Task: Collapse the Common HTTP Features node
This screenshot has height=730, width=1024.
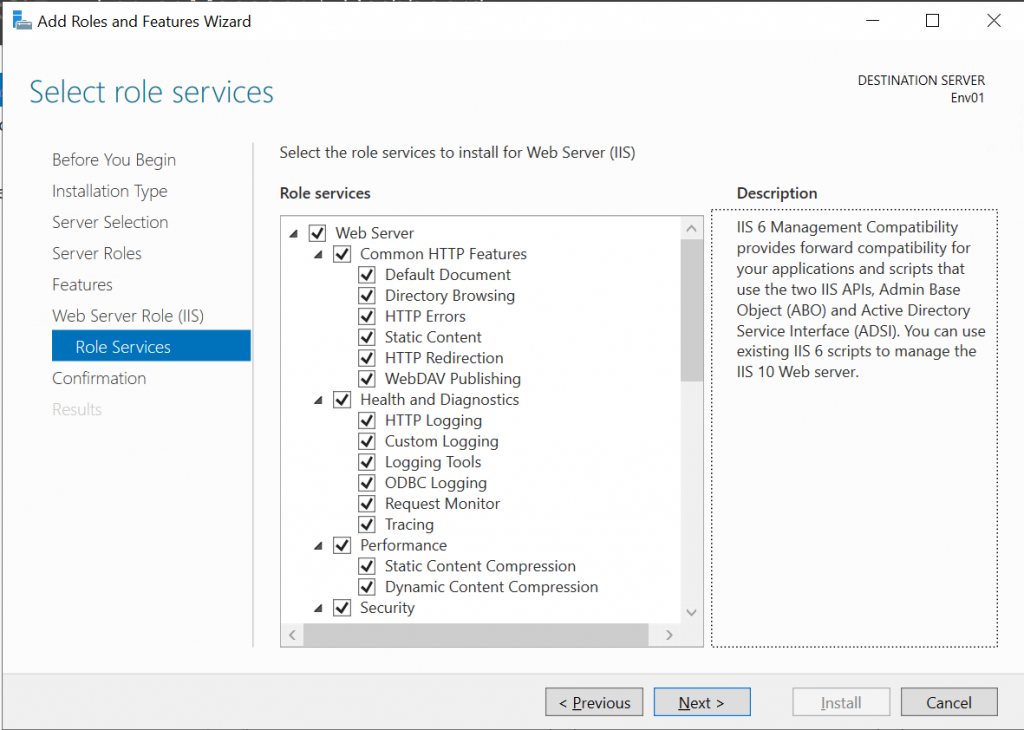Action: [x=318, y=254]
